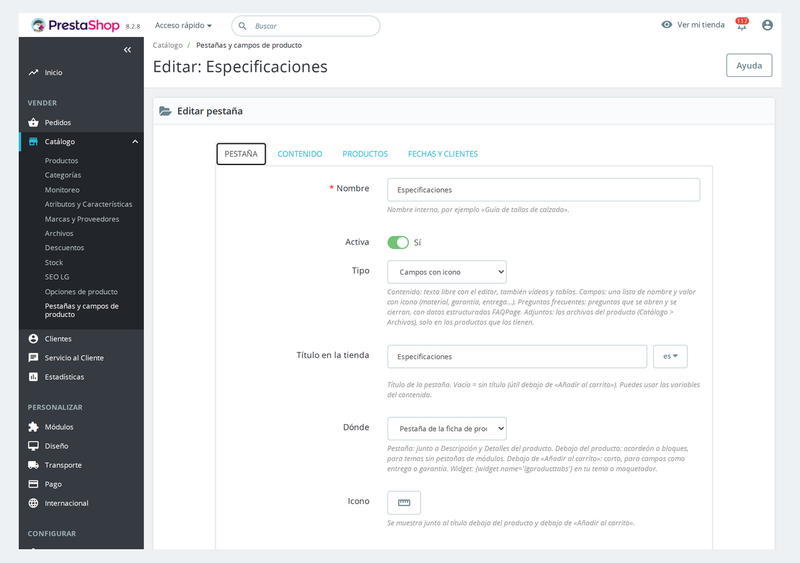Screen dimensions: 800x563
Task: Click the Catálogo breadcrumb link
Action: (x=167, y=45)
